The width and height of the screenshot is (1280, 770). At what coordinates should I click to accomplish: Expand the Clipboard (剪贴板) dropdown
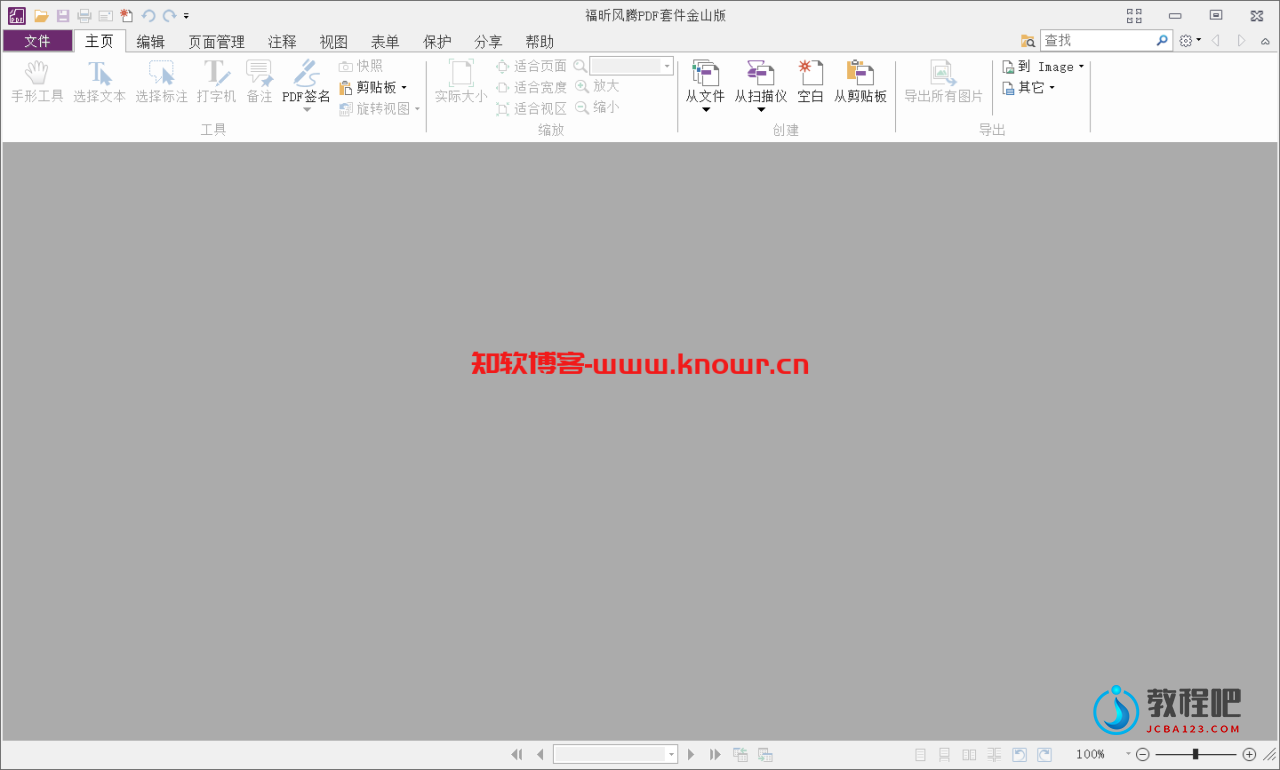coord(404,87)
